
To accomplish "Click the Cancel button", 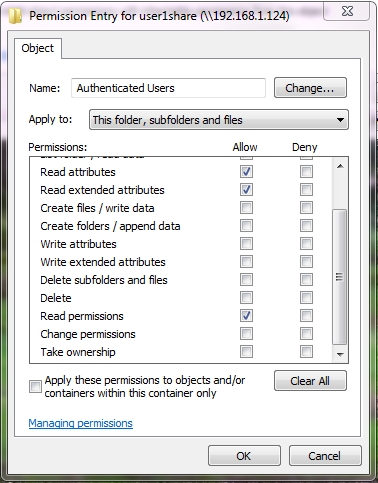I will (x=325, y=456).
